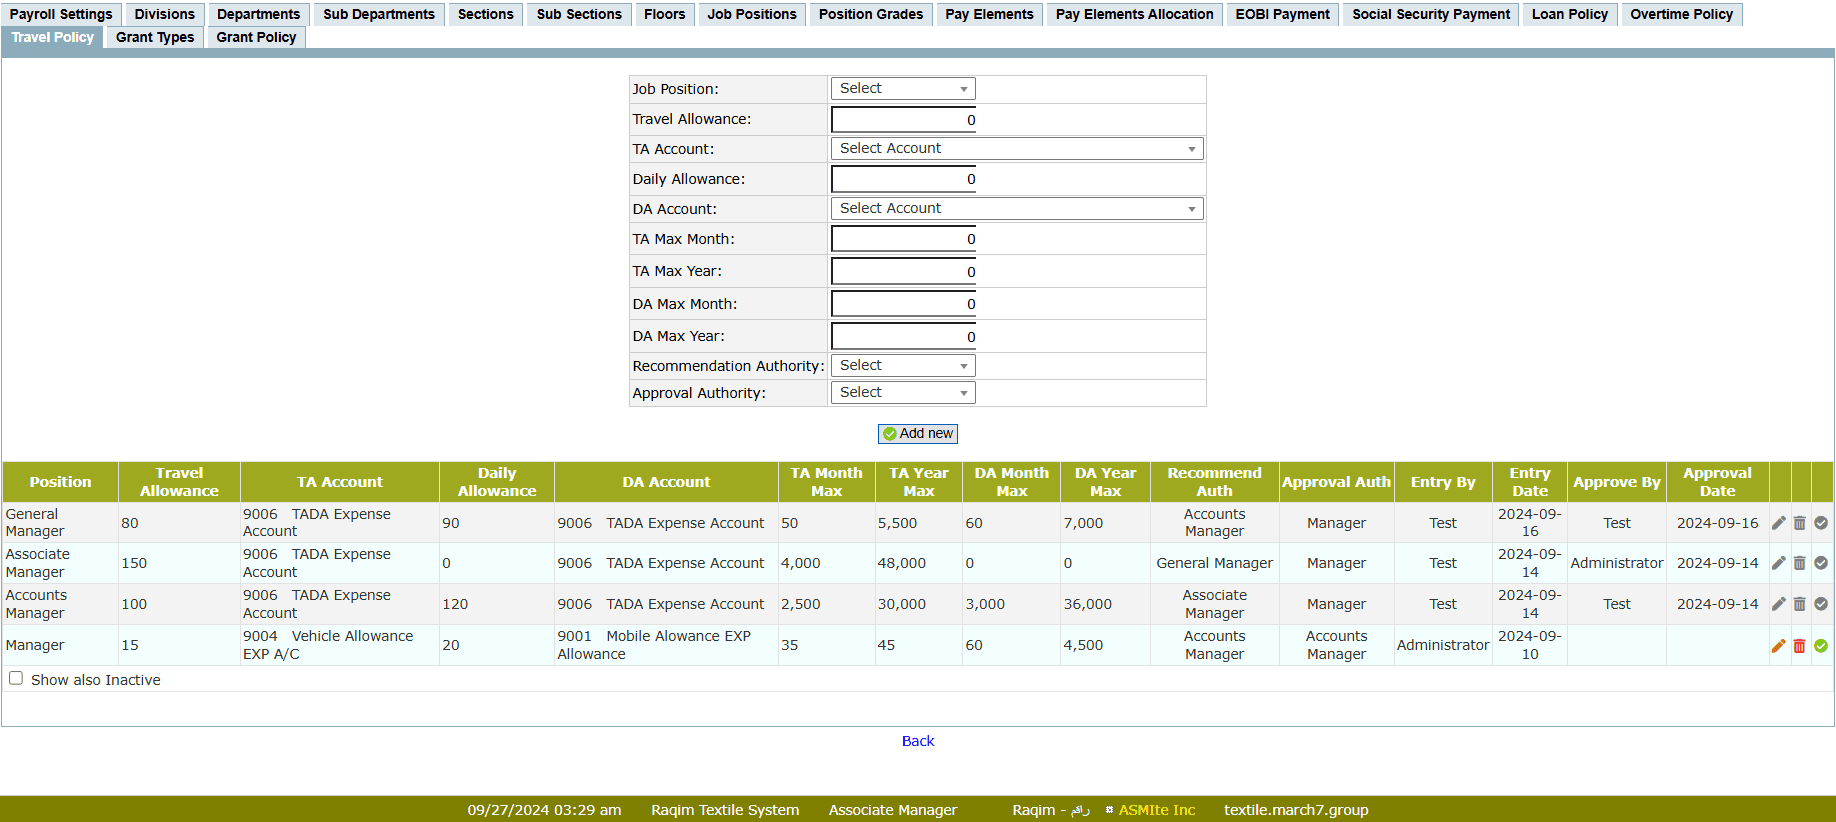Expand the DA Account select list
The height and width of the screenshot is (822, 1836).
click(1016, 209)
